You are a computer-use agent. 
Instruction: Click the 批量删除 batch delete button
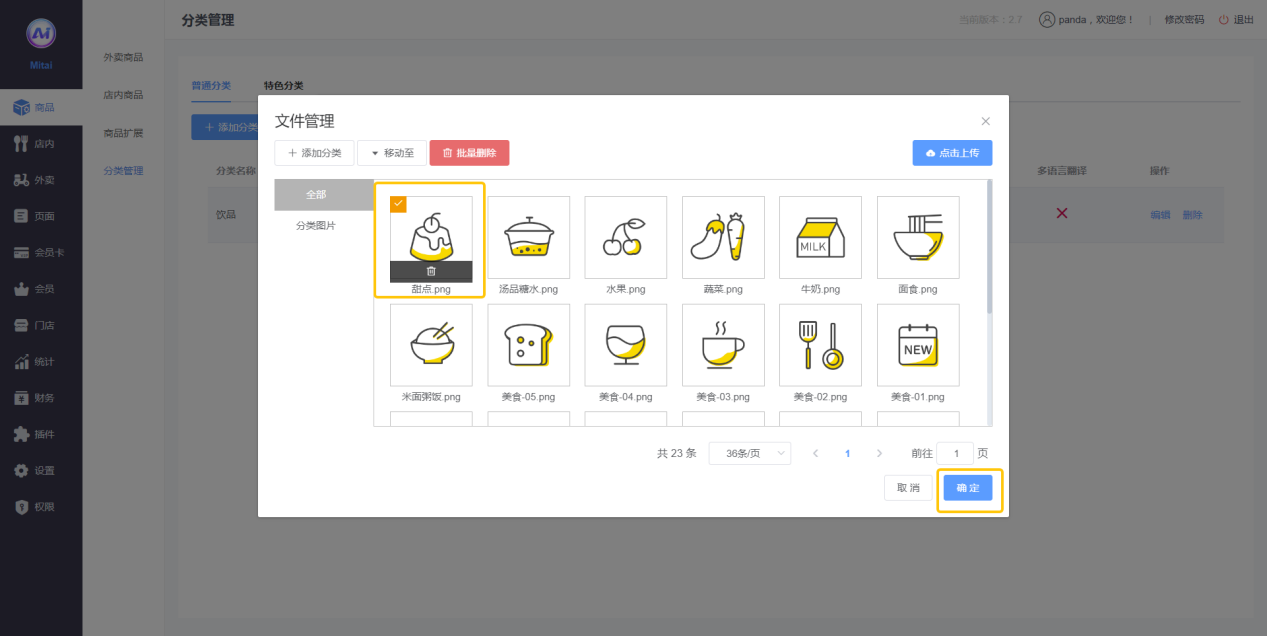469,153
